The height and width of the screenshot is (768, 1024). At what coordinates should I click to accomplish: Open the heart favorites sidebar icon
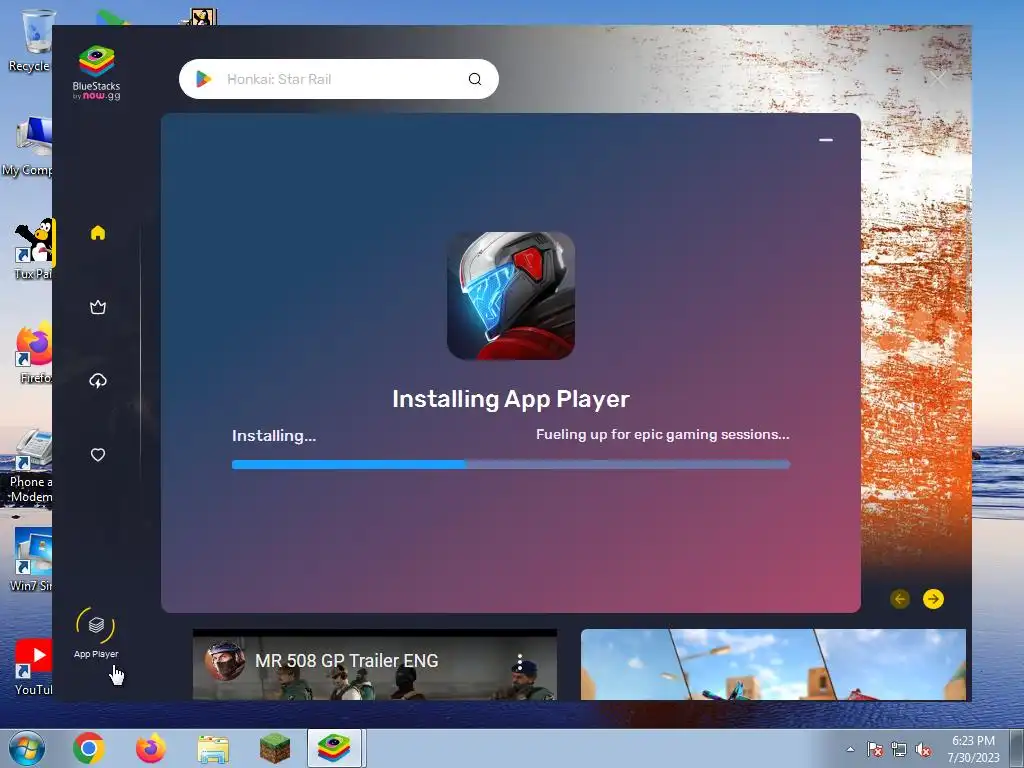98,455
